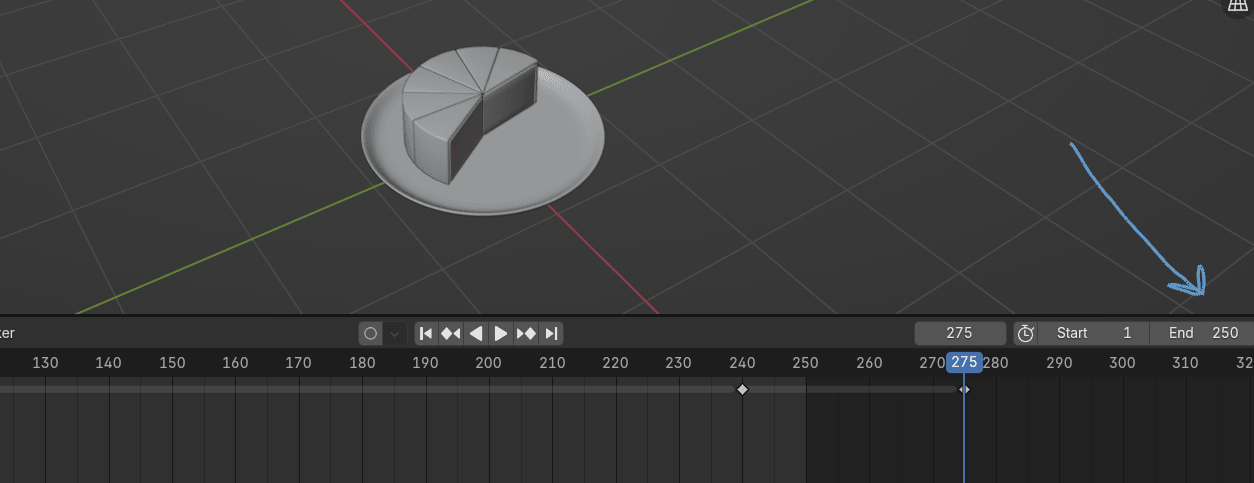Play the animation forward
Screen dimensions: 1254x483
coord(501,333)
